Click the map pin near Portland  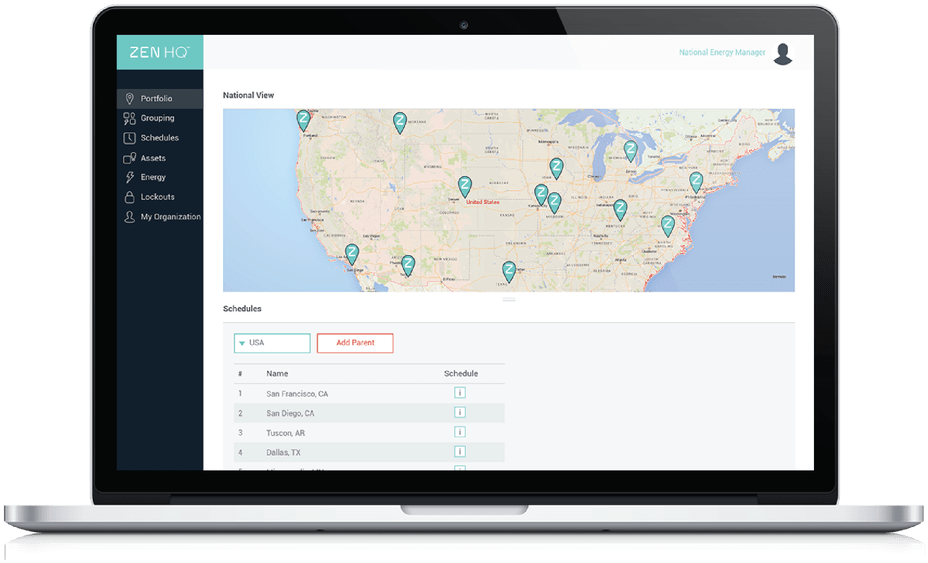tap(304, 120)
